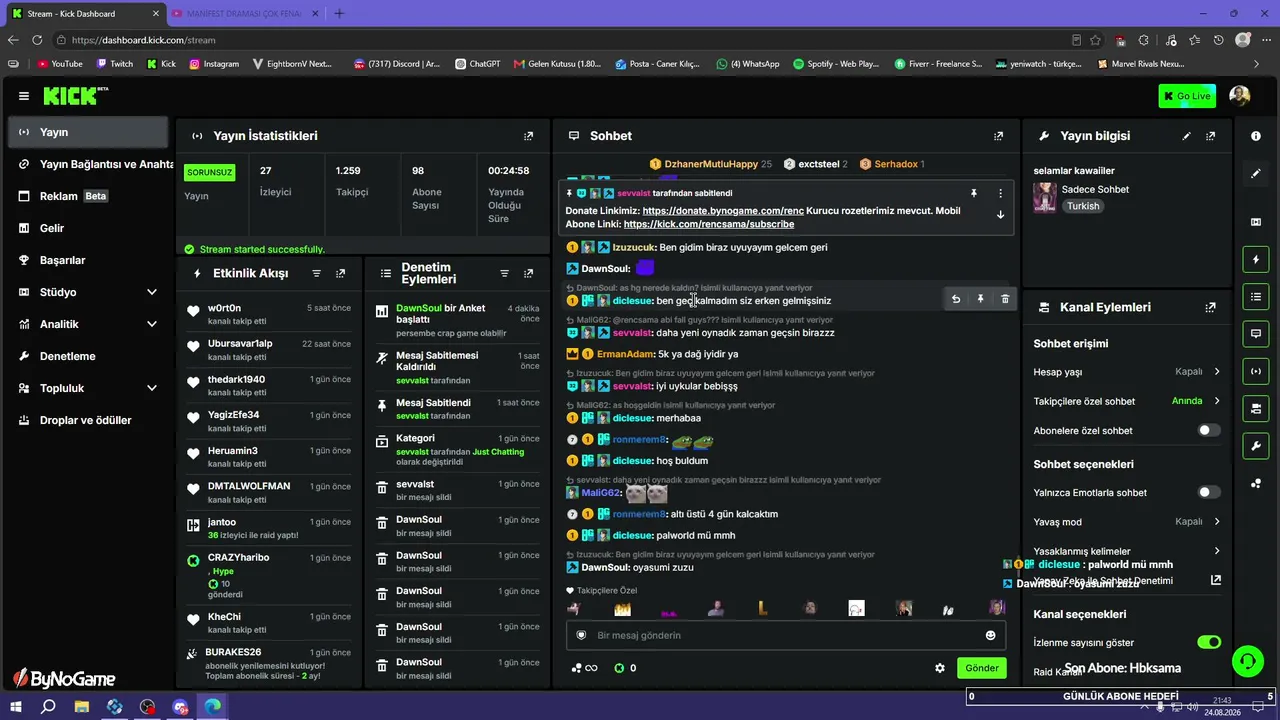Screen dimensions: 1280x720
Task: Open Denetleme in the sidebar
Action: point(88,356)
